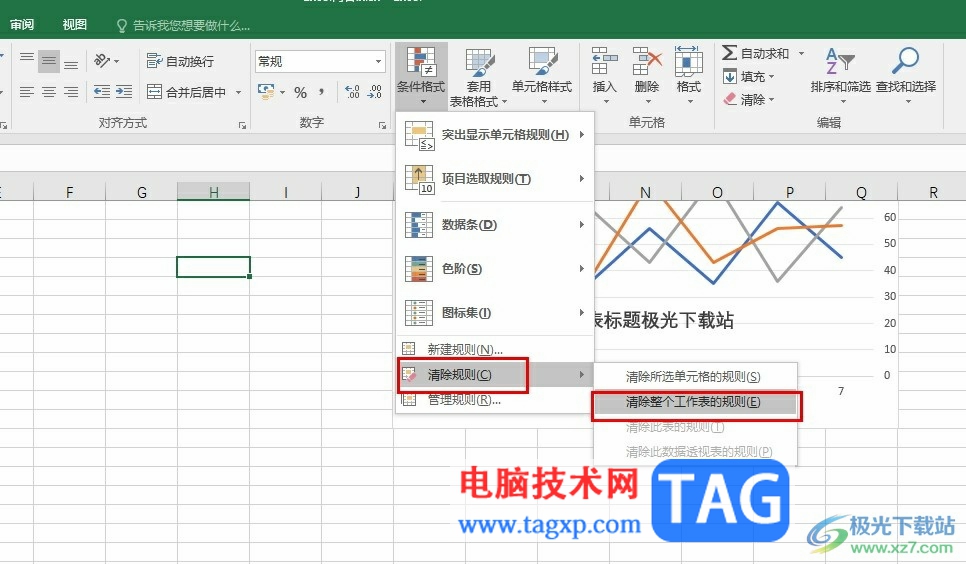Viewport: 966px width, 564px height.
Task: Apply percent style format
Action: click(x=301, y=92)
